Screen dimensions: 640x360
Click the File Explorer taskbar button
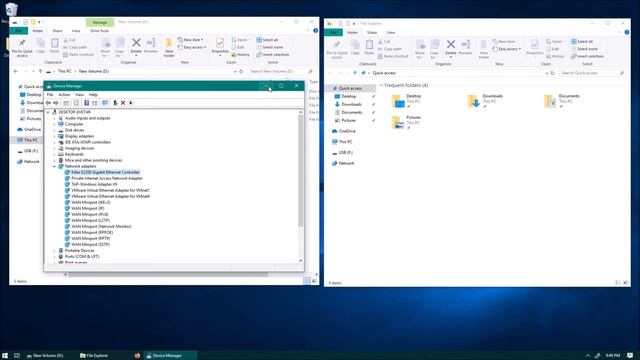(96, 356)
